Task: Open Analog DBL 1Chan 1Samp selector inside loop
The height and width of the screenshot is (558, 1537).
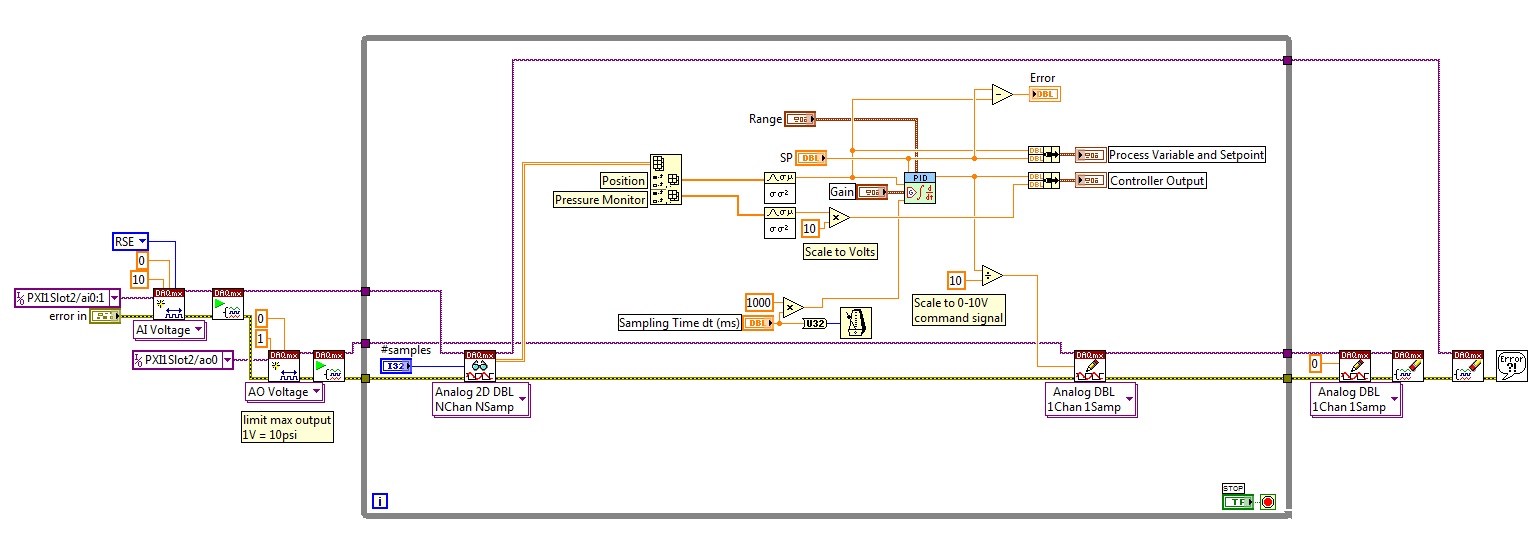Action: [1090, 400]
